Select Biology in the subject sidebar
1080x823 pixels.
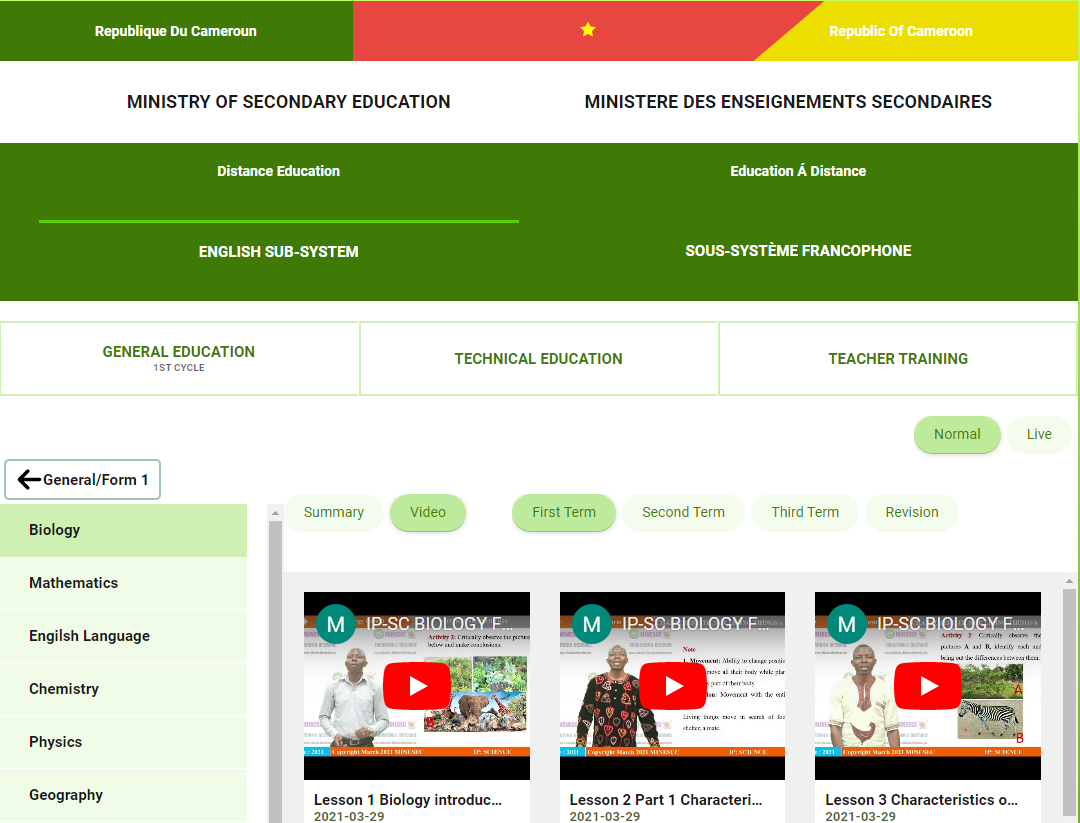(123, 529)
